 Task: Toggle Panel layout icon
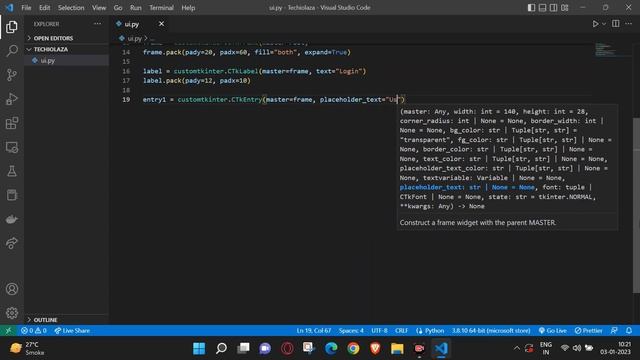tap(542, 8)
